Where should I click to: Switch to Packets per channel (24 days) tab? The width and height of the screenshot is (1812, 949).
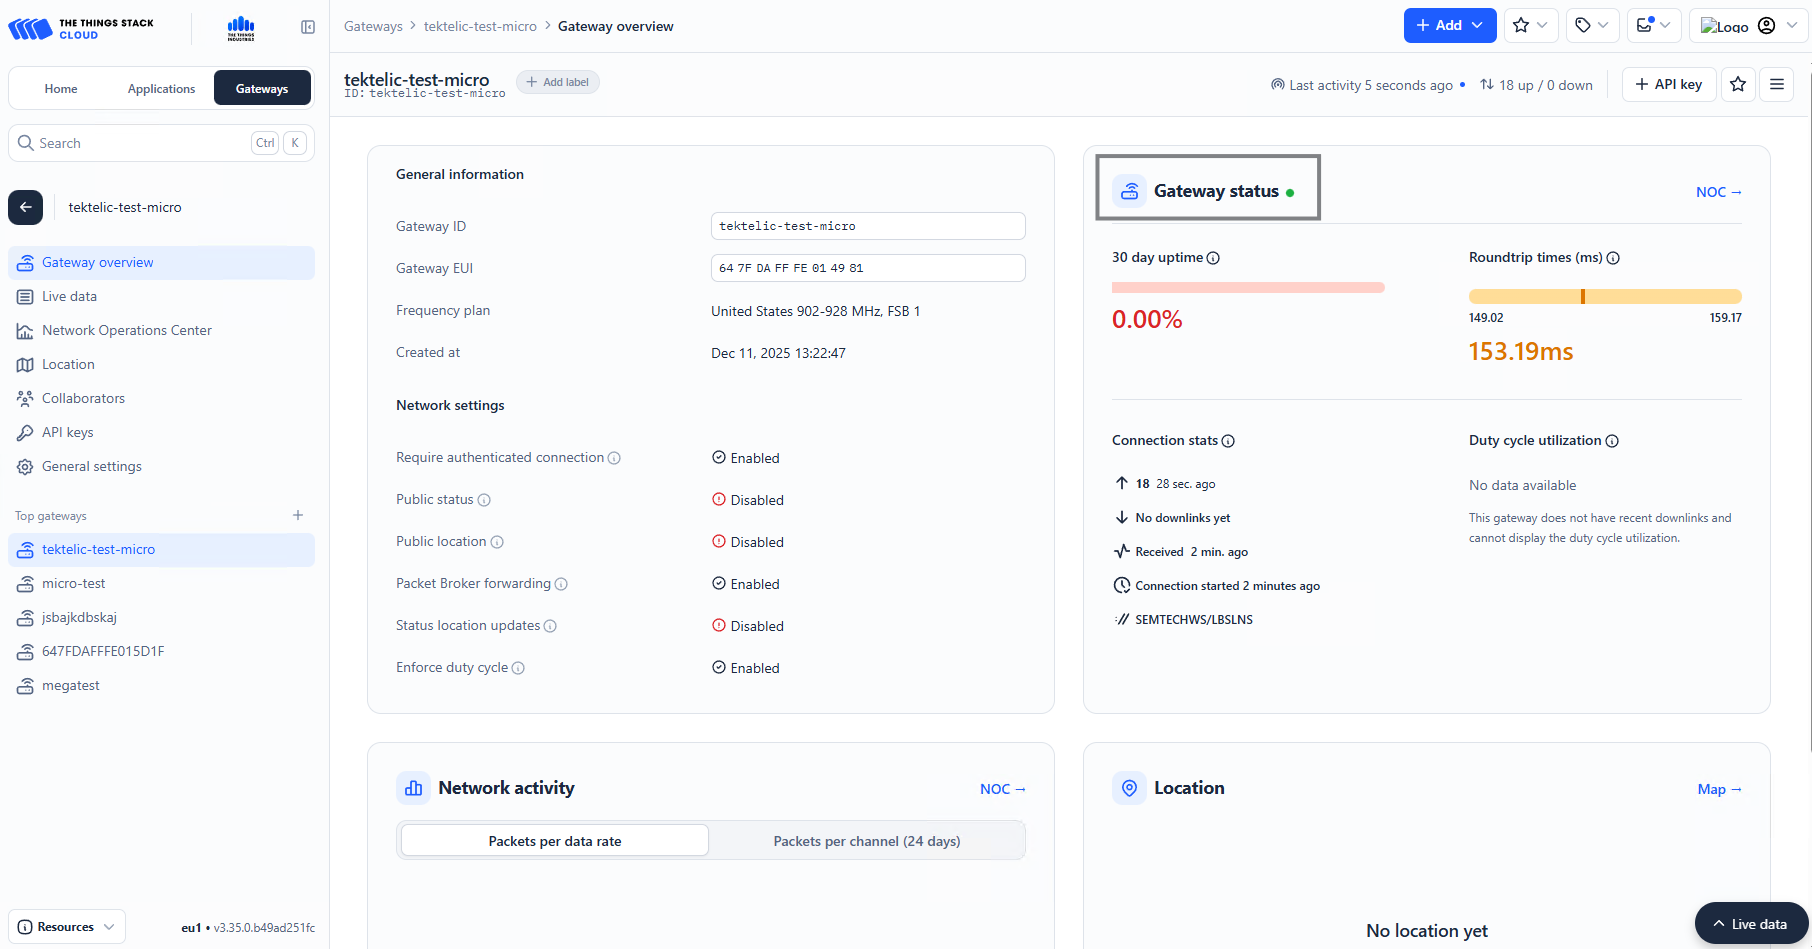(x=866, y=840)
